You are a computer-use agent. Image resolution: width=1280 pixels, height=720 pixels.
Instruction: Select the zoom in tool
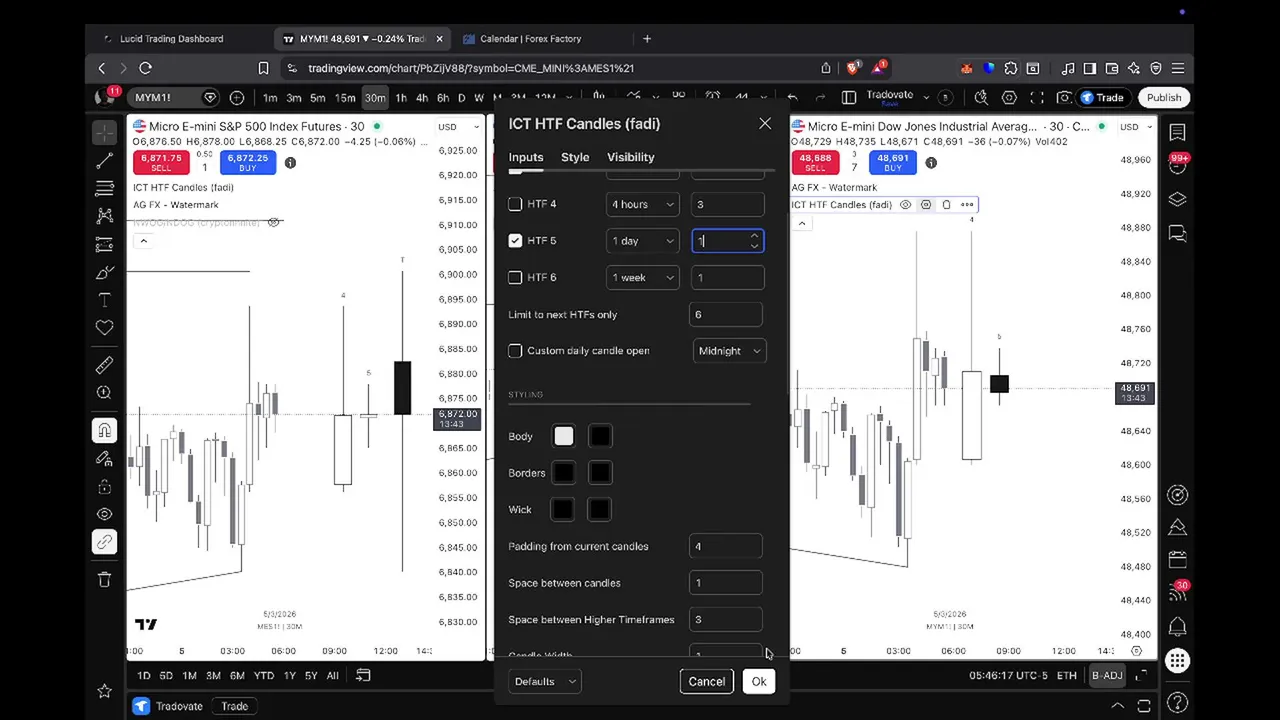[x=104, y=393]
